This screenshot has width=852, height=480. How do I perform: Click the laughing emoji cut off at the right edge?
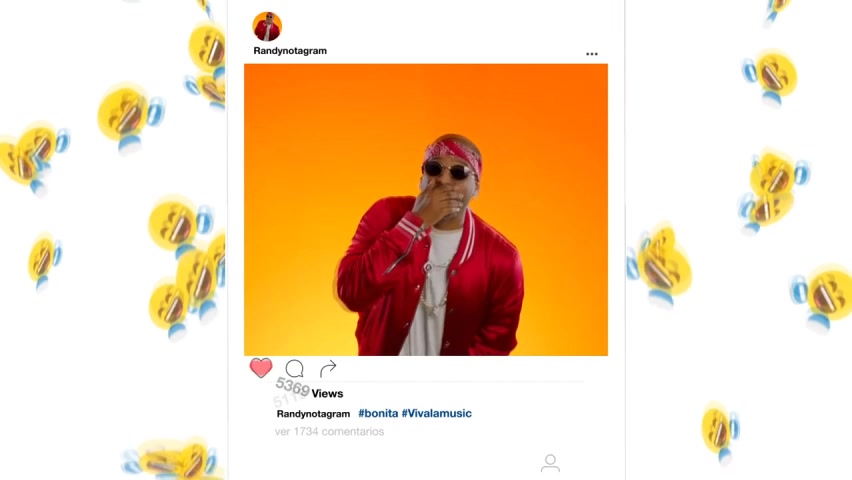pyautogui.click(x=825, y=297)
